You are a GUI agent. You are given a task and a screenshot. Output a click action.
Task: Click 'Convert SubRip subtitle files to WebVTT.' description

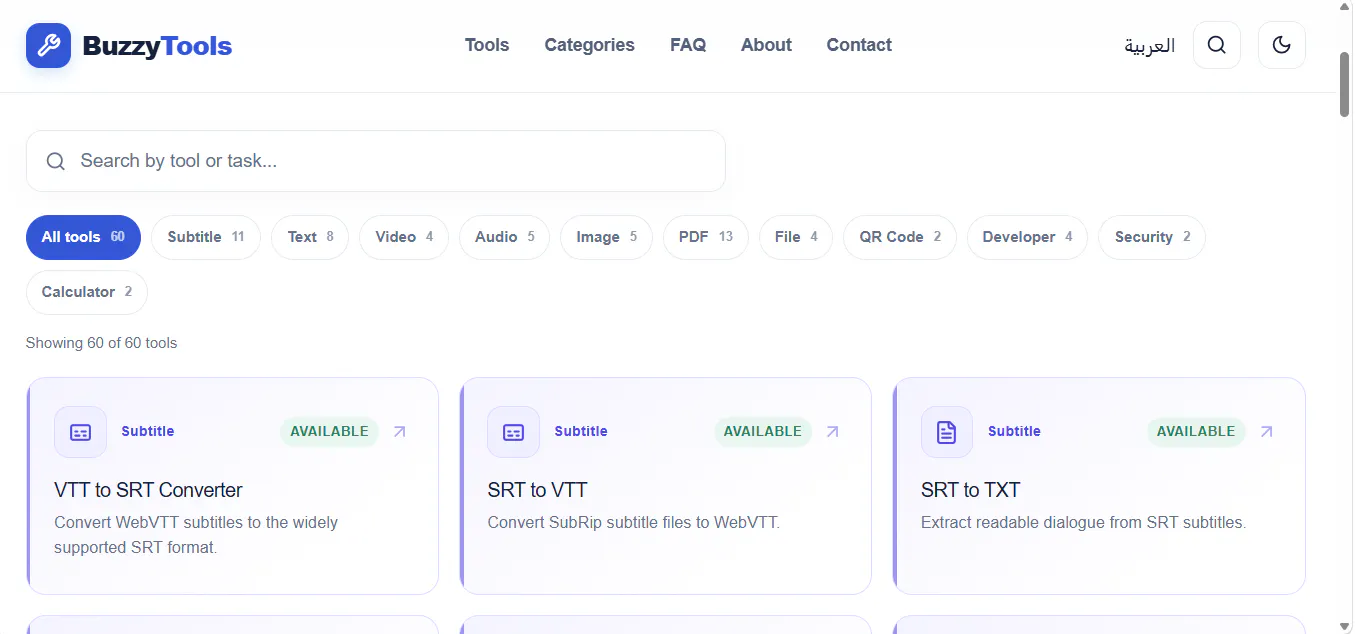633,522
